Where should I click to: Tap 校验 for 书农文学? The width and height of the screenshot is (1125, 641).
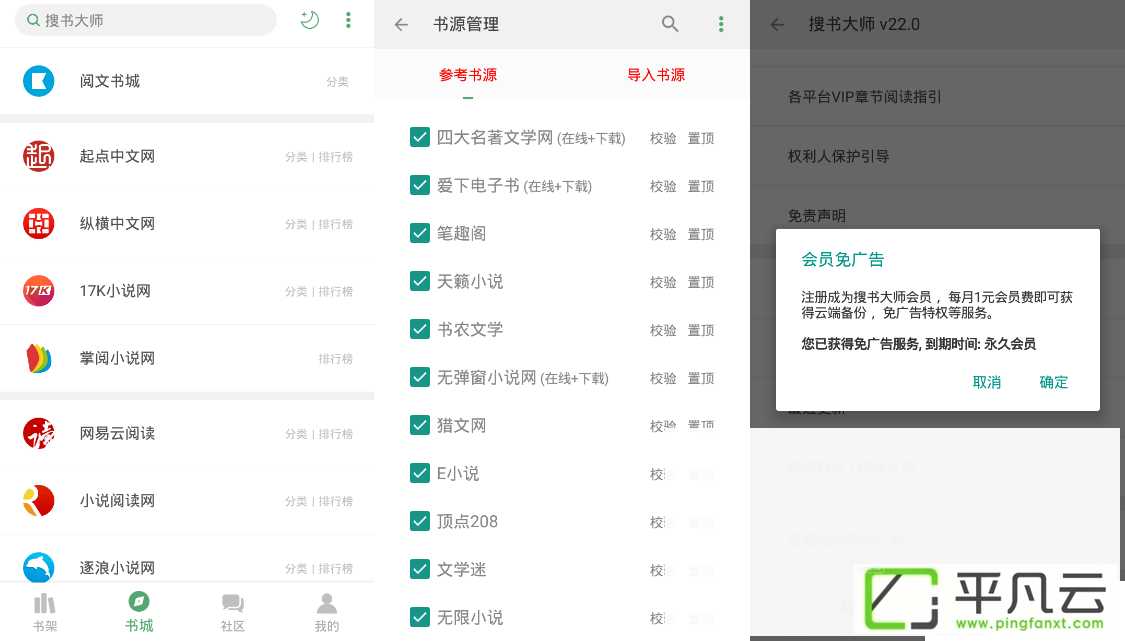(x=663, y=330)
